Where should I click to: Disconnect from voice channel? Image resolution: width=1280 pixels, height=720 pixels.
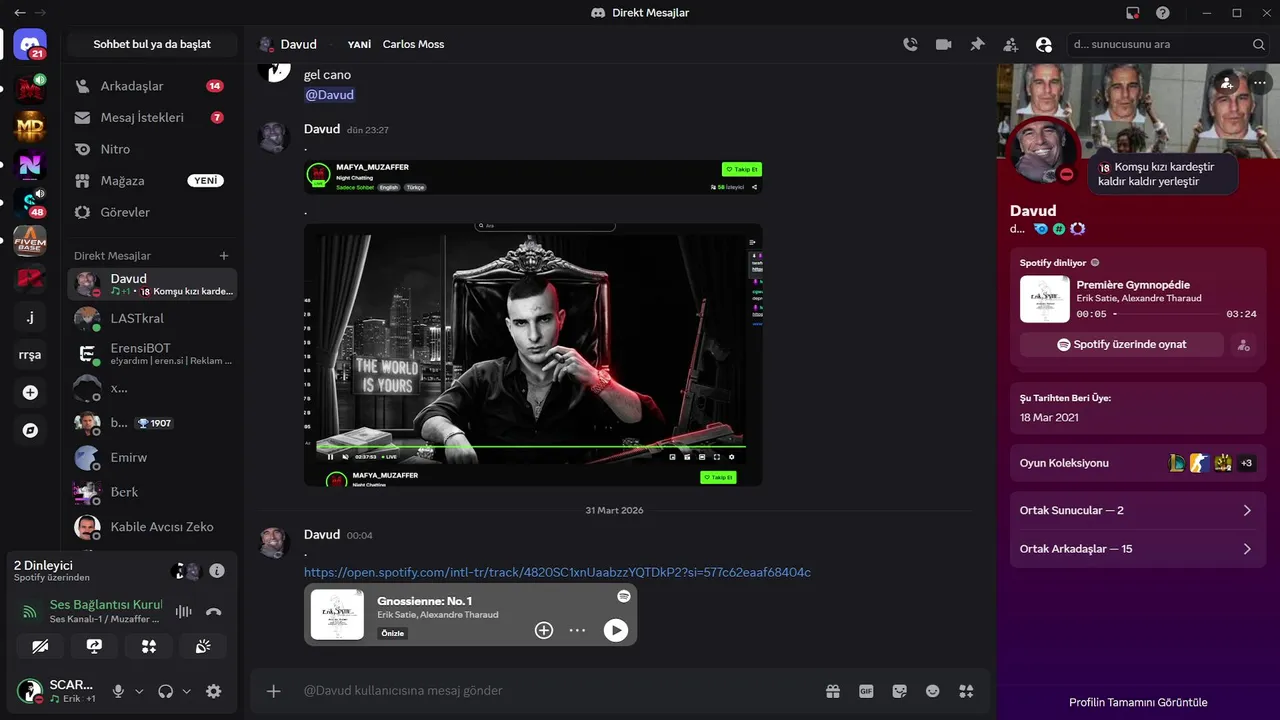(x=213, y=611)
